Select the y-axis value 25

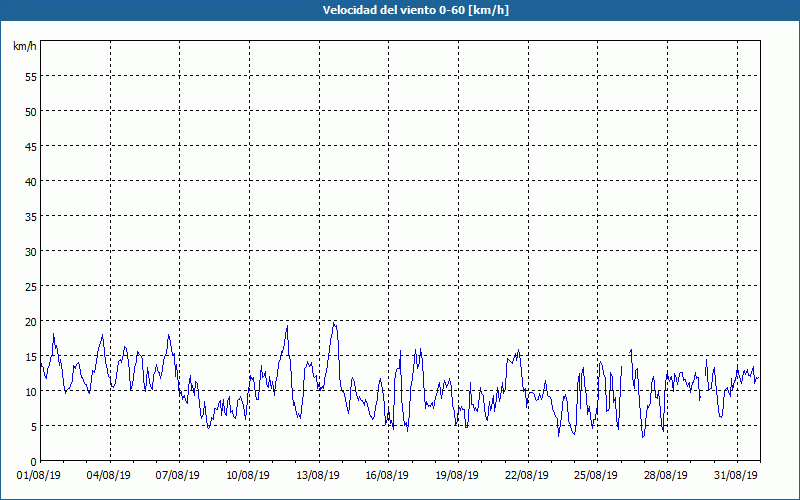point(31,287)
